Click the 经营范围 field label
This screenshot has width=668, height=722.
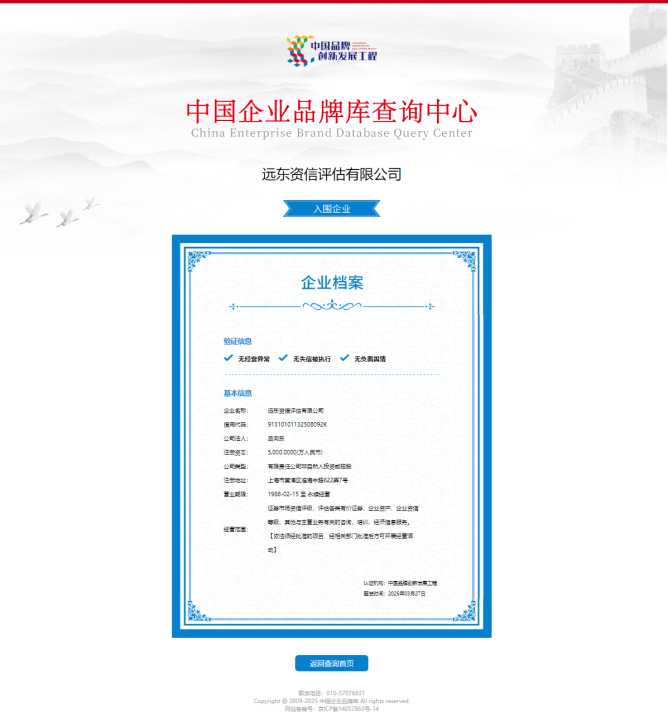pyautogui.click(x=236, y=529)
